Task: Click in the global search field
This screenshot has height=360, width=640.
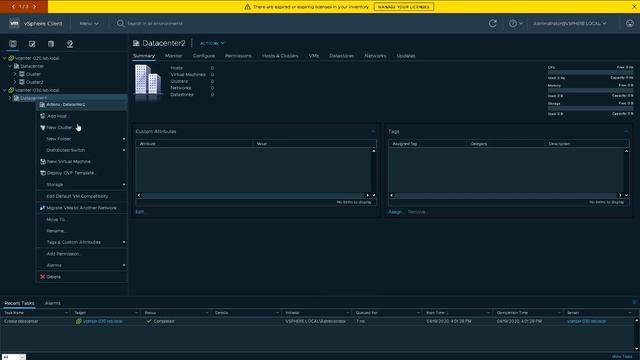Action: [155, 24]
